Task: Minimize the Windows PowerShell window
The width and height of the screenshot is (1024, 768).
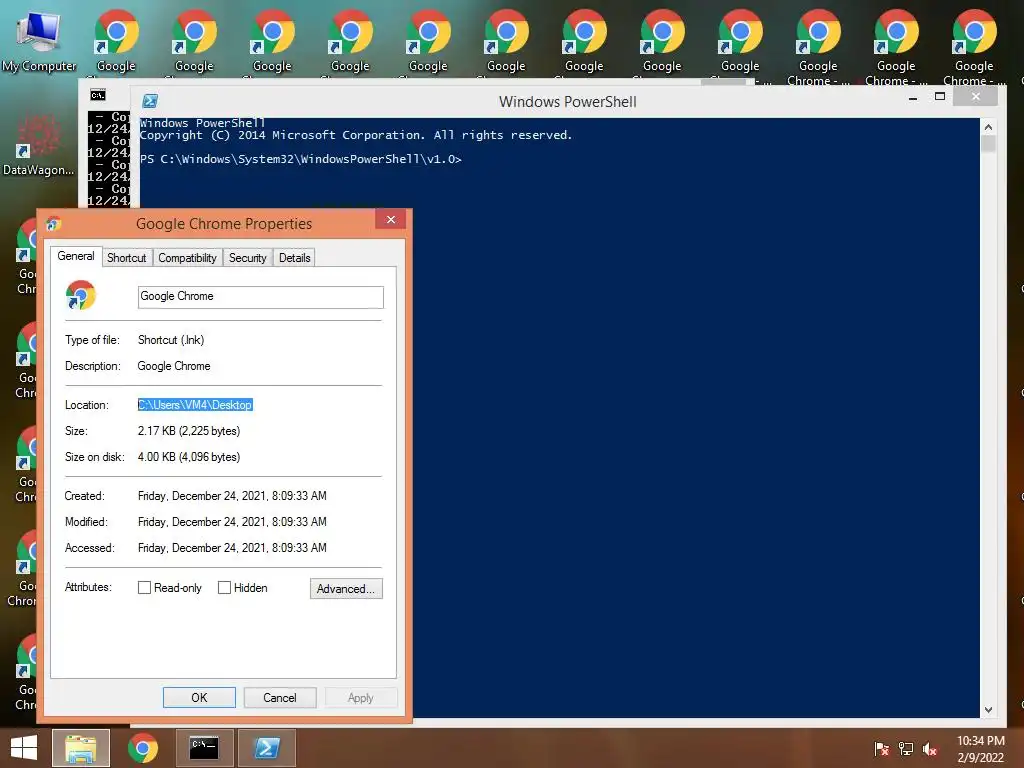Action: [x=913, y=97]
